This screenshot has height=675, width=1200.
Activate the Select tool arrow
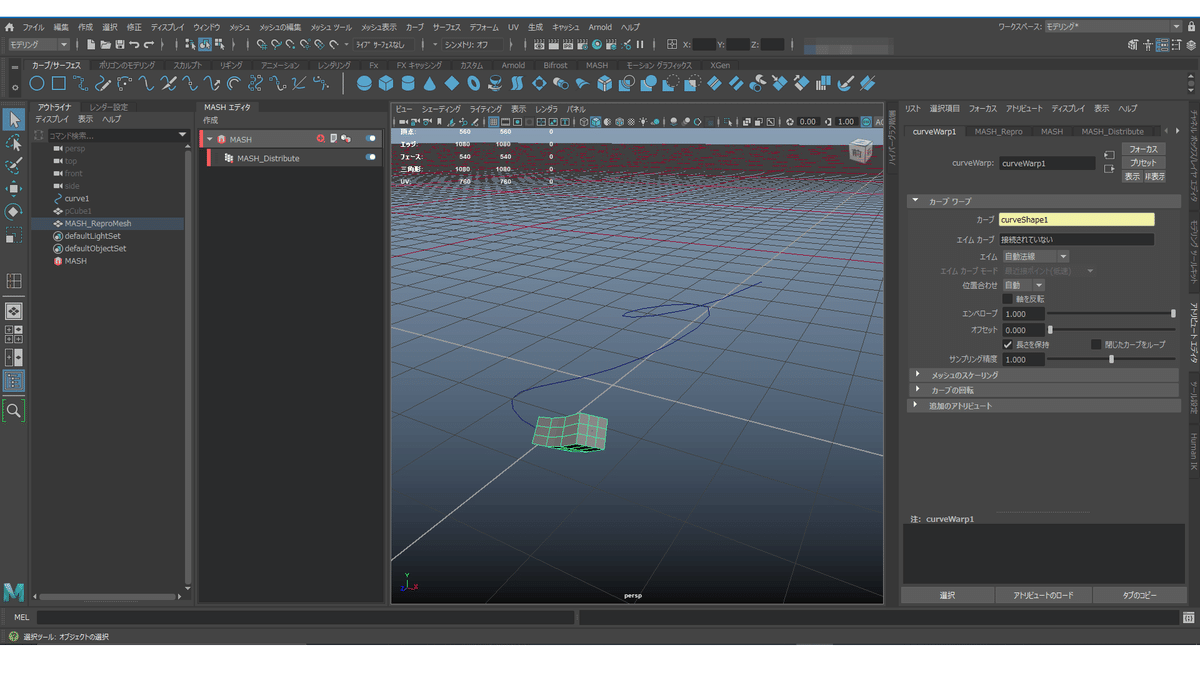point(14,119)
